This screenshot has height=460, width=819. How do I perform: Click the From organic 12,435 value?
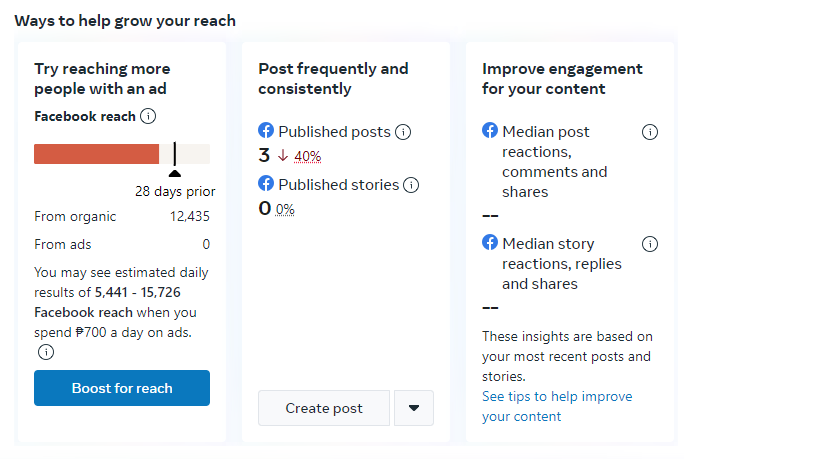(x=190, y=216)
